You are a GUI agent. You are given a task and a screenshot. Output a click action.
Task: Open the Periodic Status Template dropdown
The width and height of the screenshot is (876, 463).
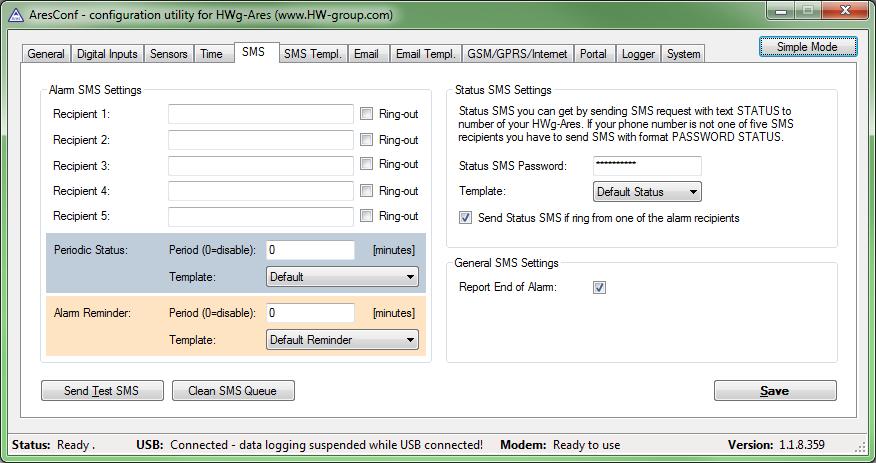pos(342,276)
